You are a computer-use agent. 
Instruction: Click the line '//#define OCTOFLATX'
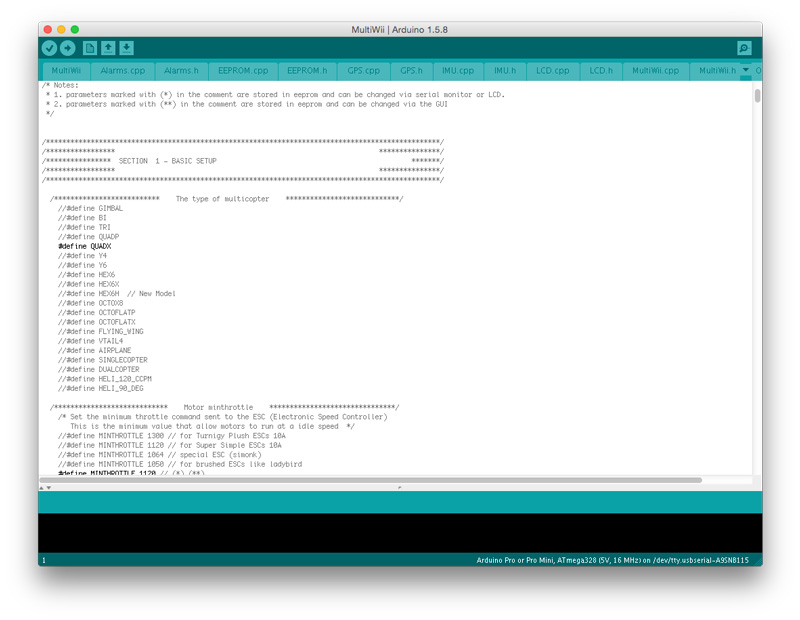point(96,322)
